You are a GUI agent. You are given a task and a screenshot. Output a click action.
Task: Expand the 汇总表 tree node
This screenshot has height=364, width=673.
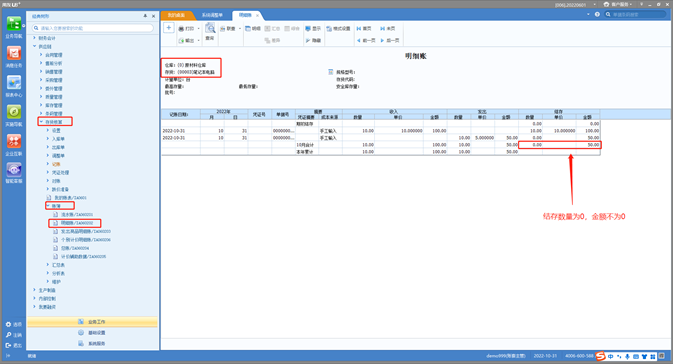pos(48,265)
